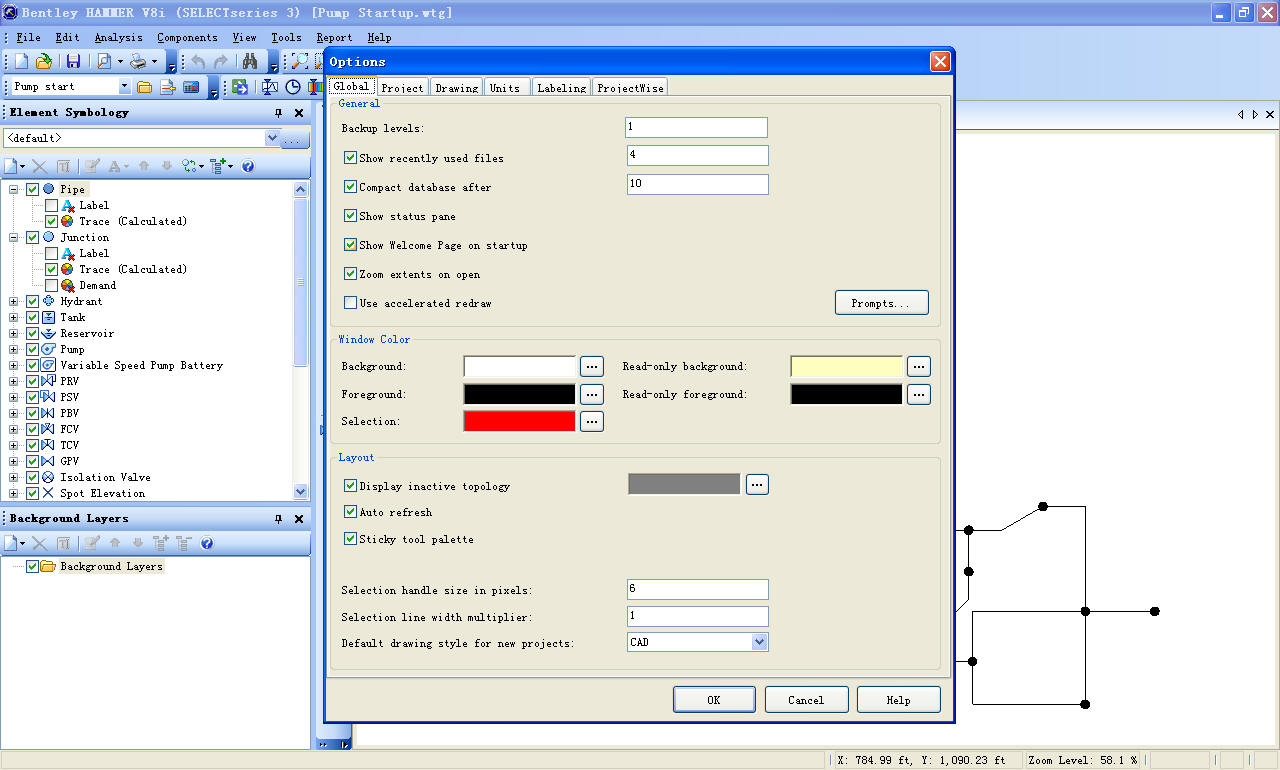1280x770 pixels.
Task: Toggle Zoom extents on open
Action: (x=350, y=274)
